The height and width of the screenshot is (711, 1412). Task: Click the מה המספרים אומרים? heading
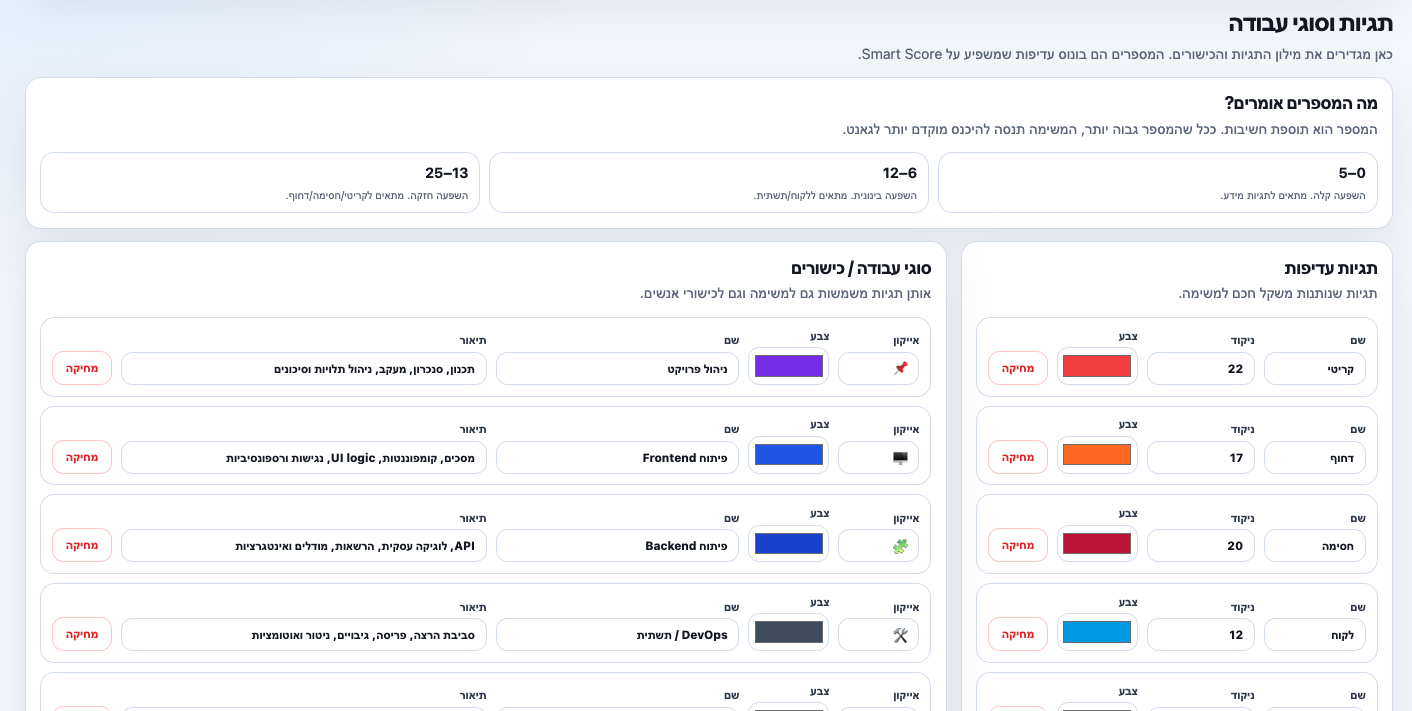coord(1301,102)
